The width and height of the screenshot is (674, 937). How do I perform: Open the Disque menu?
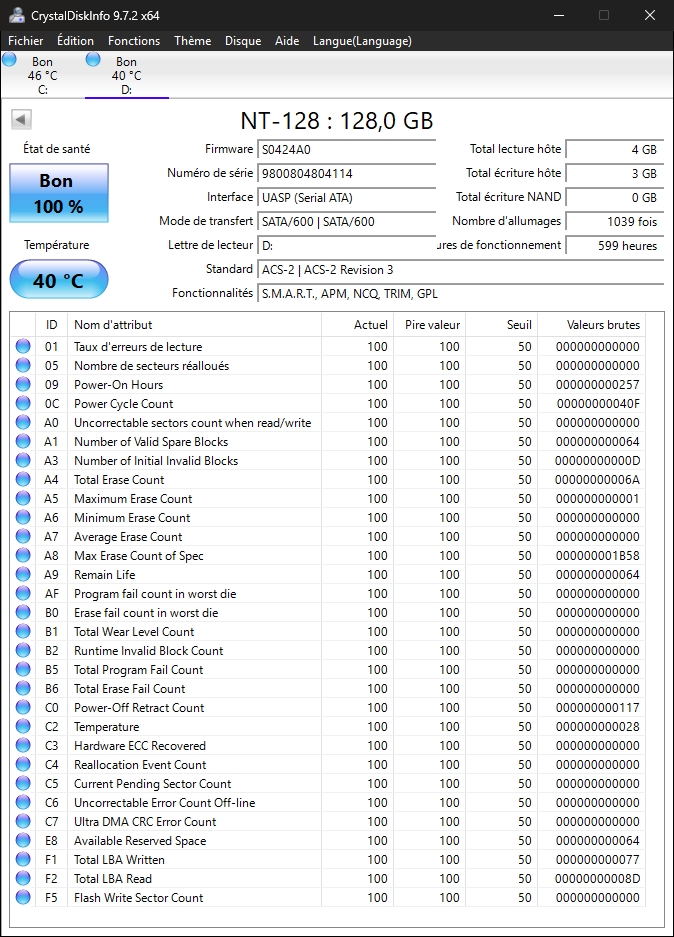pos(243,41)
